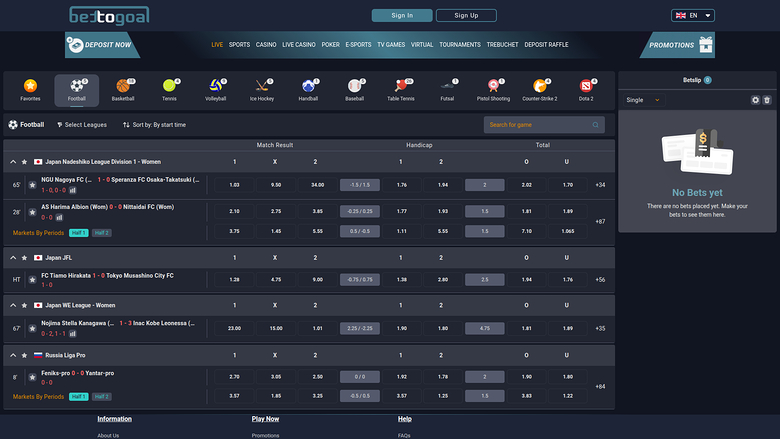Viewport: 780px width, 439px height.
Task: Star the Russia Liga Pro league
Action: 24,355
